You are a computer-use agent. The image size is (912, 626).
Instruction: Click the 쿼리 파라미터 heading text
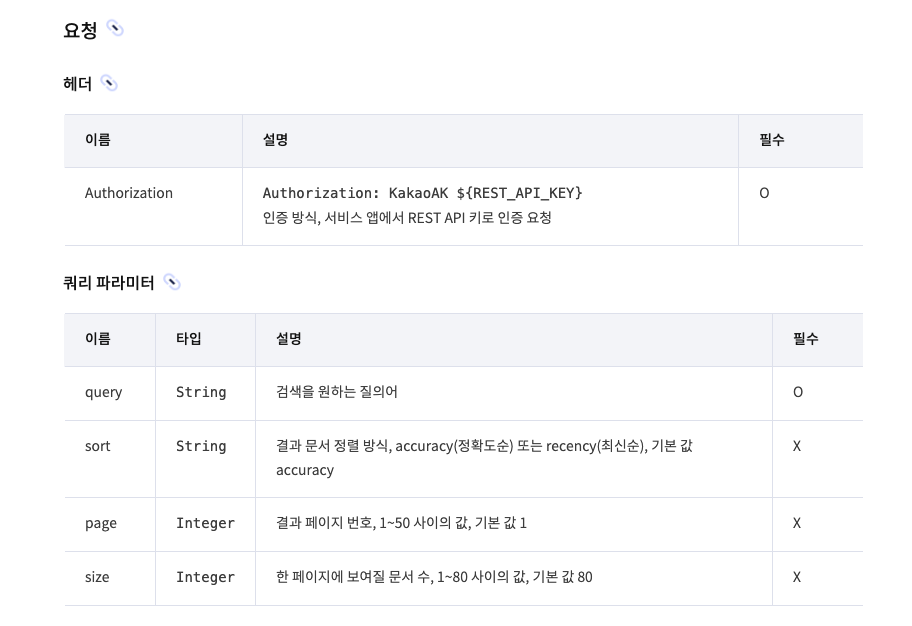coord(109,283)
